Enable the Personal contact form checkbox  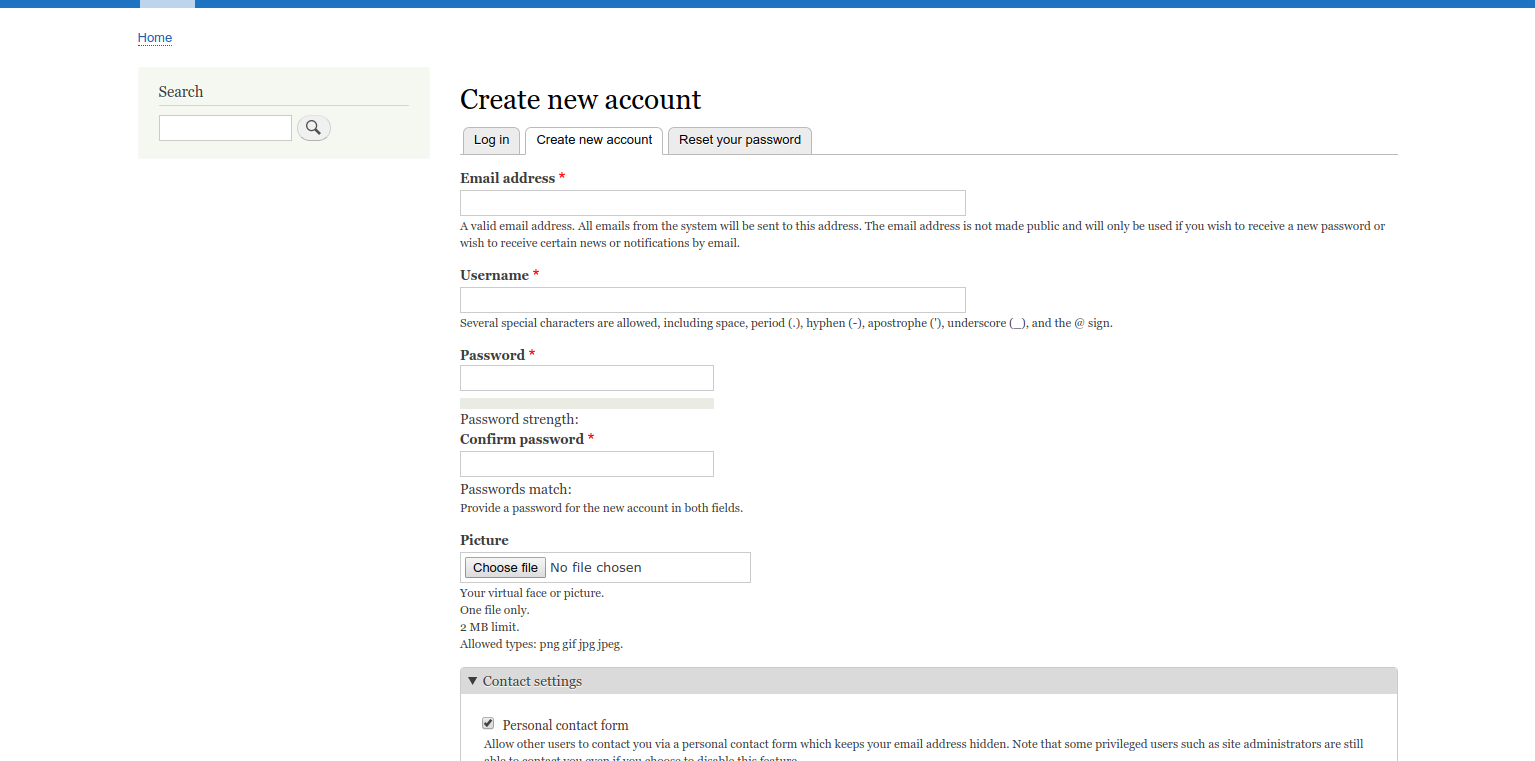(487, 723)
